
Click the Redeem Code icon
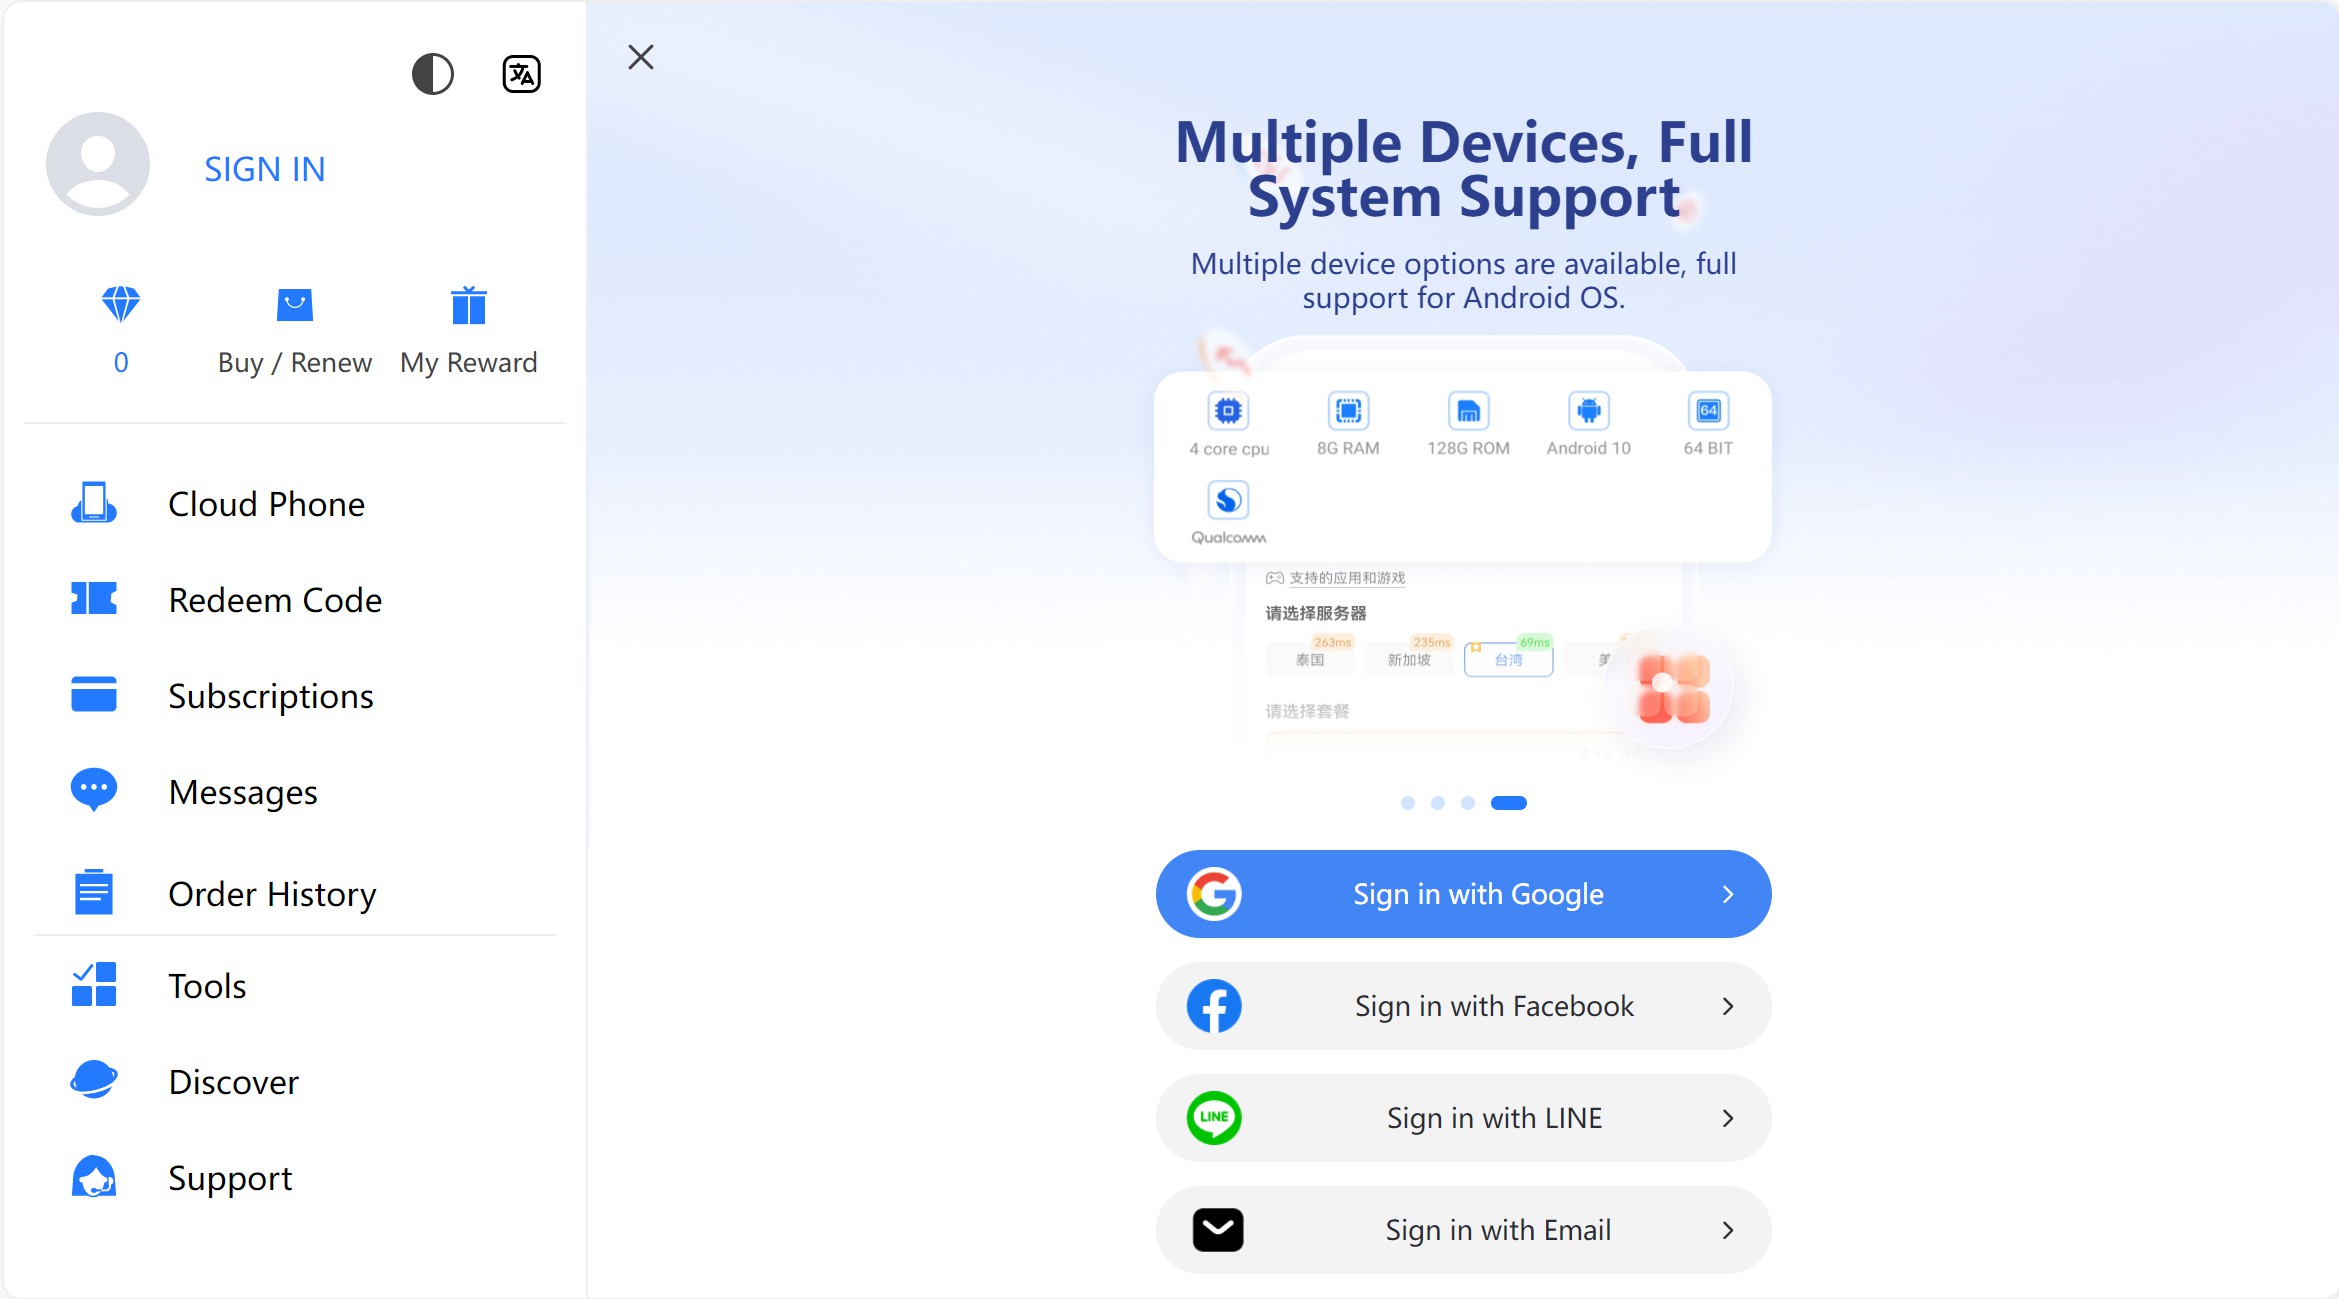click(93, 600)
